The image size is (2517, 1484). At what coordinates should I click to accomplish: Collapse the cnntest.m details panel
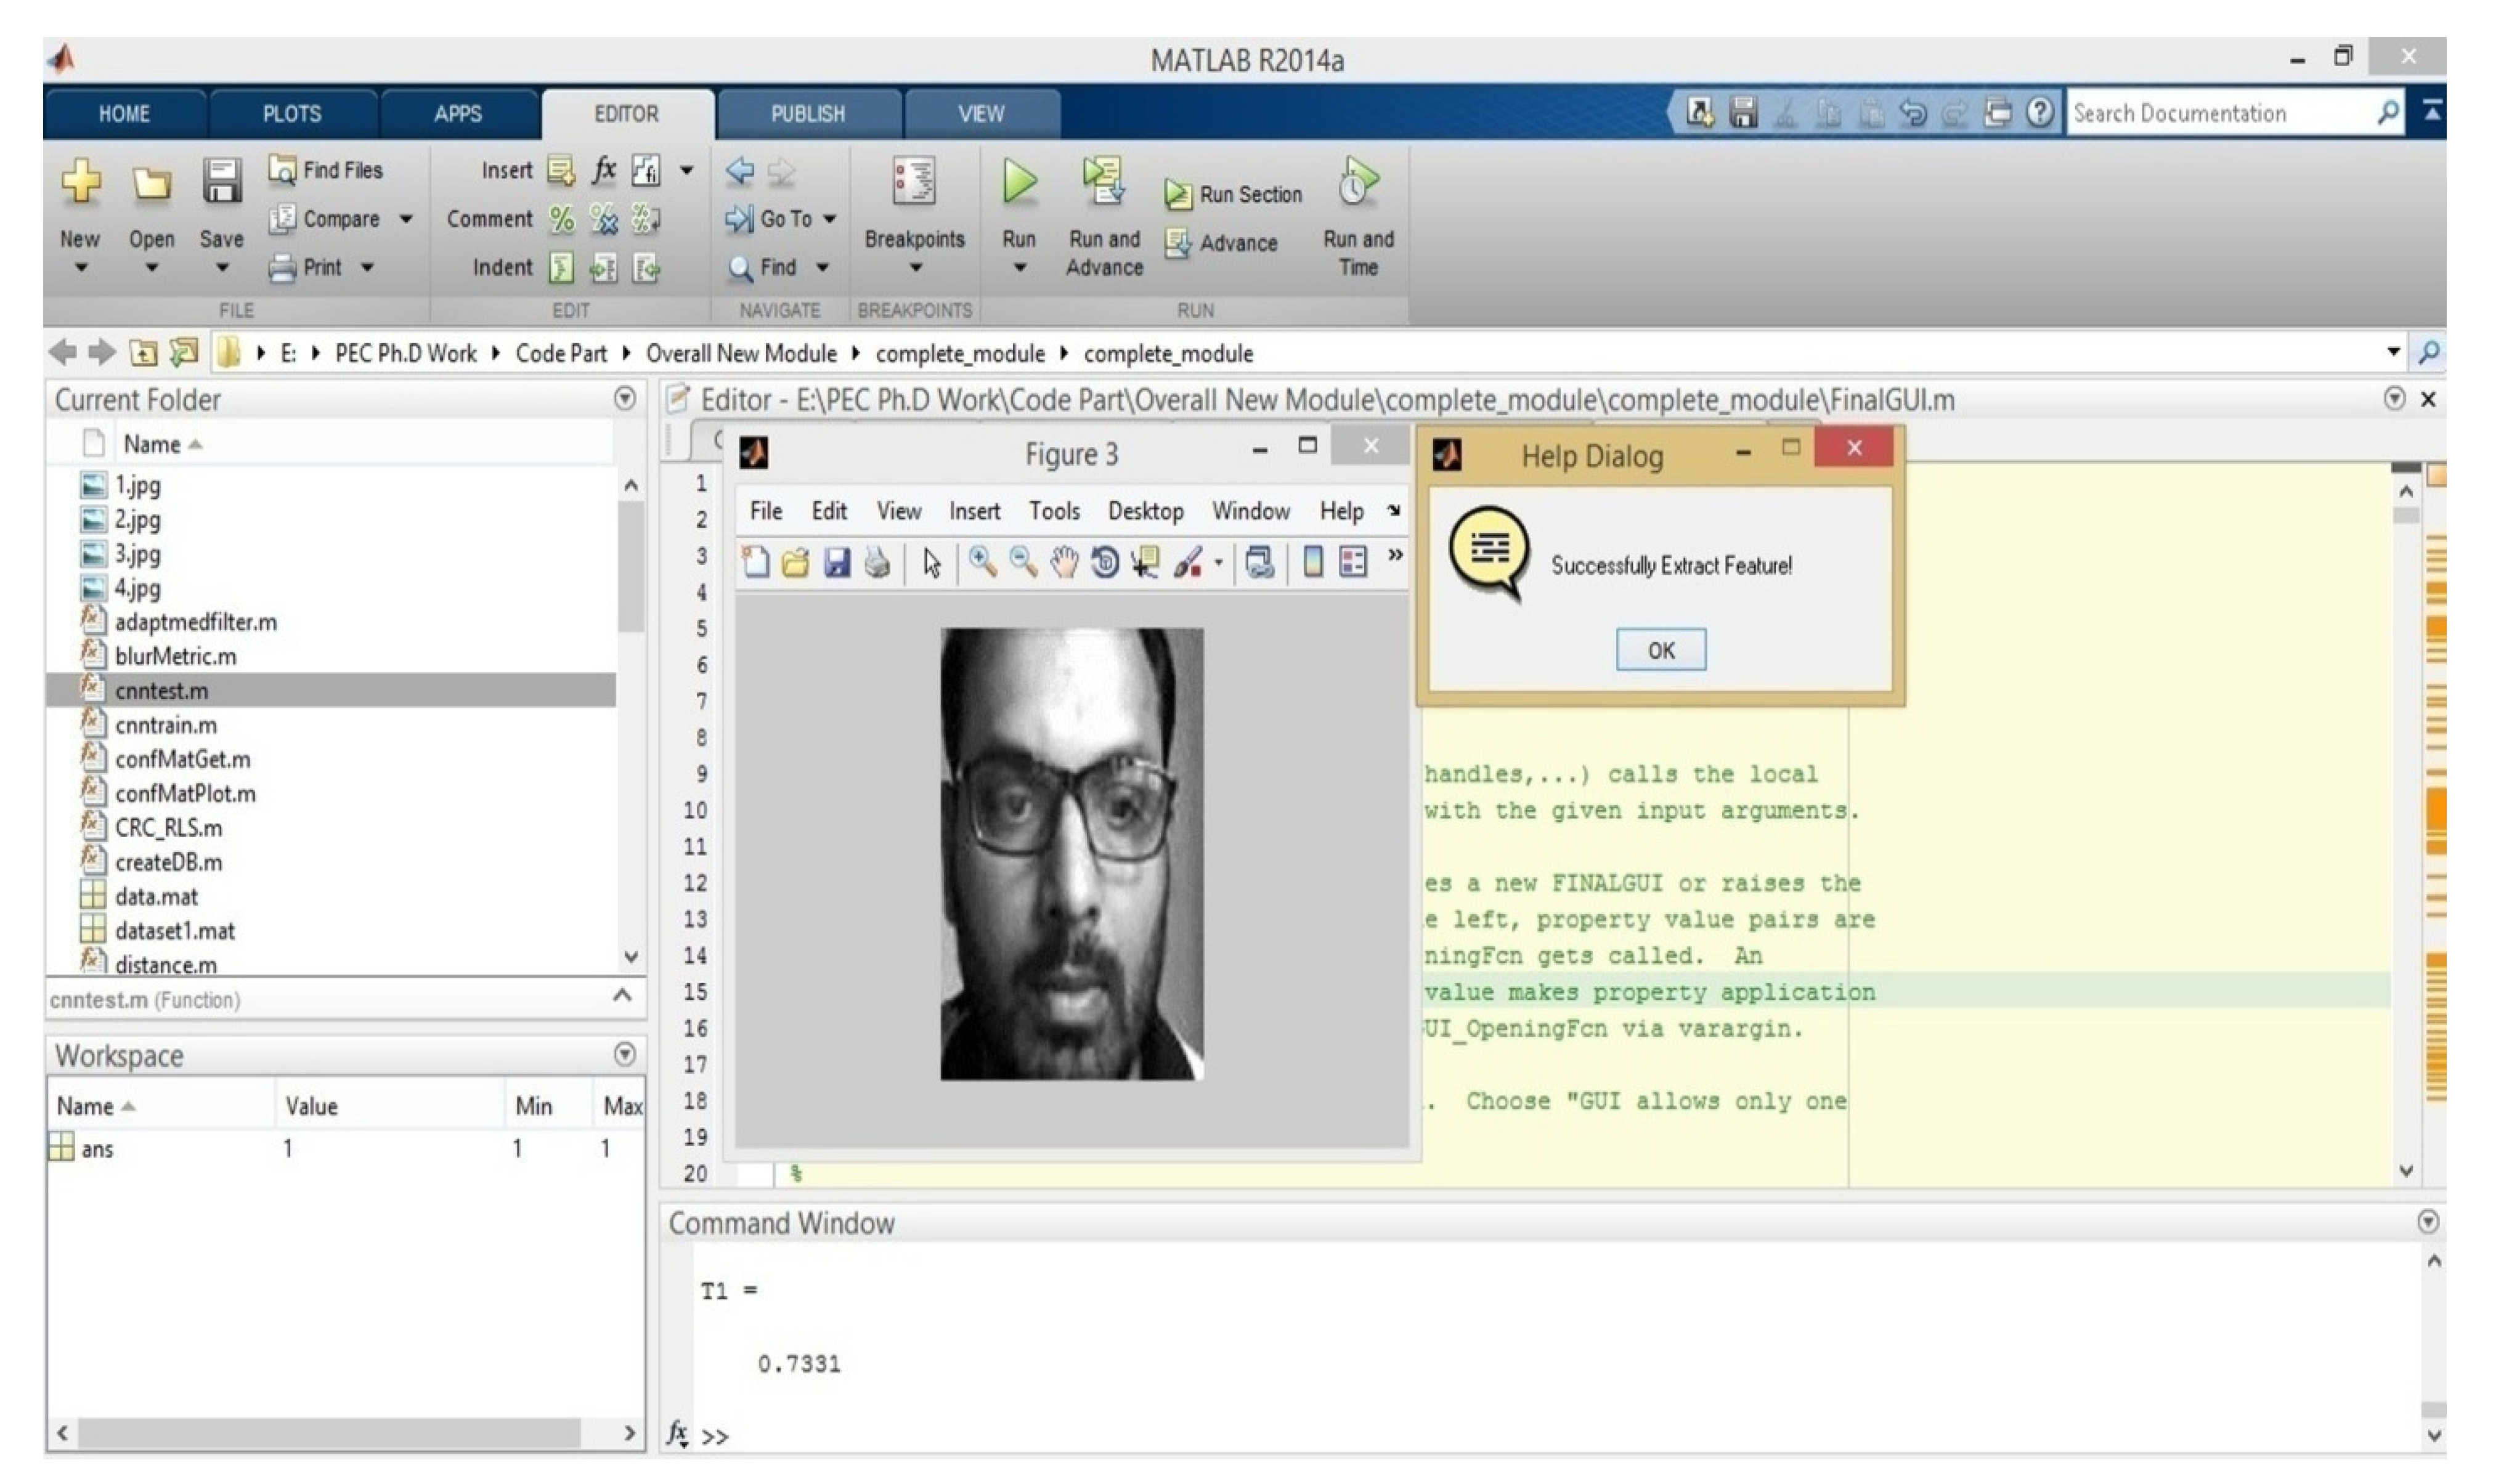(622, 996)
